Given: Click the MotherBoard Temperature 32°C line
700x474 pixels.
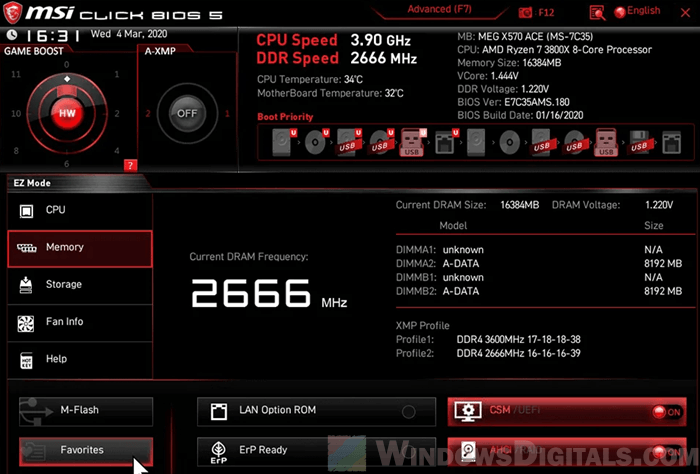Looking at the screenshot, I should [x=330, y=93].
